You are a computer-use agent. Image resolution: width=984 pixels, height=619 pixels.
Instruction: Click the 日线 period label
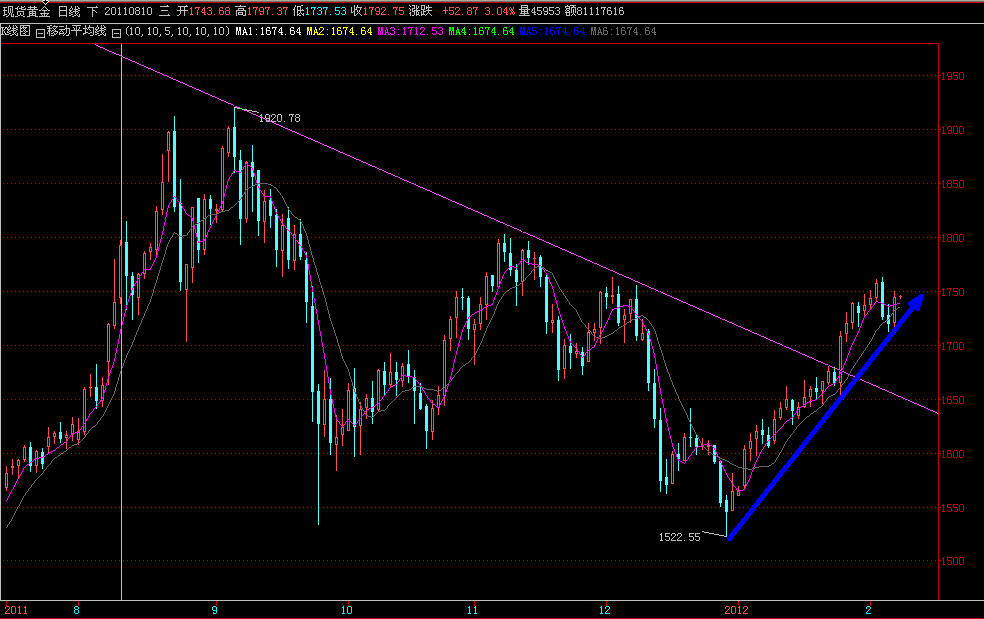point(68,11)
